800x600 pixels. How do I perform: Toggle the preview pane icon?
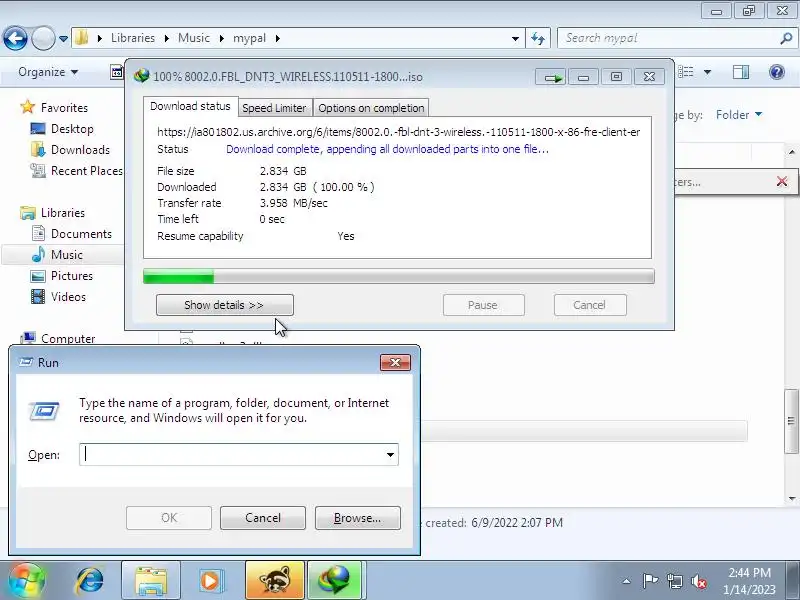pyautogui.click(x=740, y=72)
